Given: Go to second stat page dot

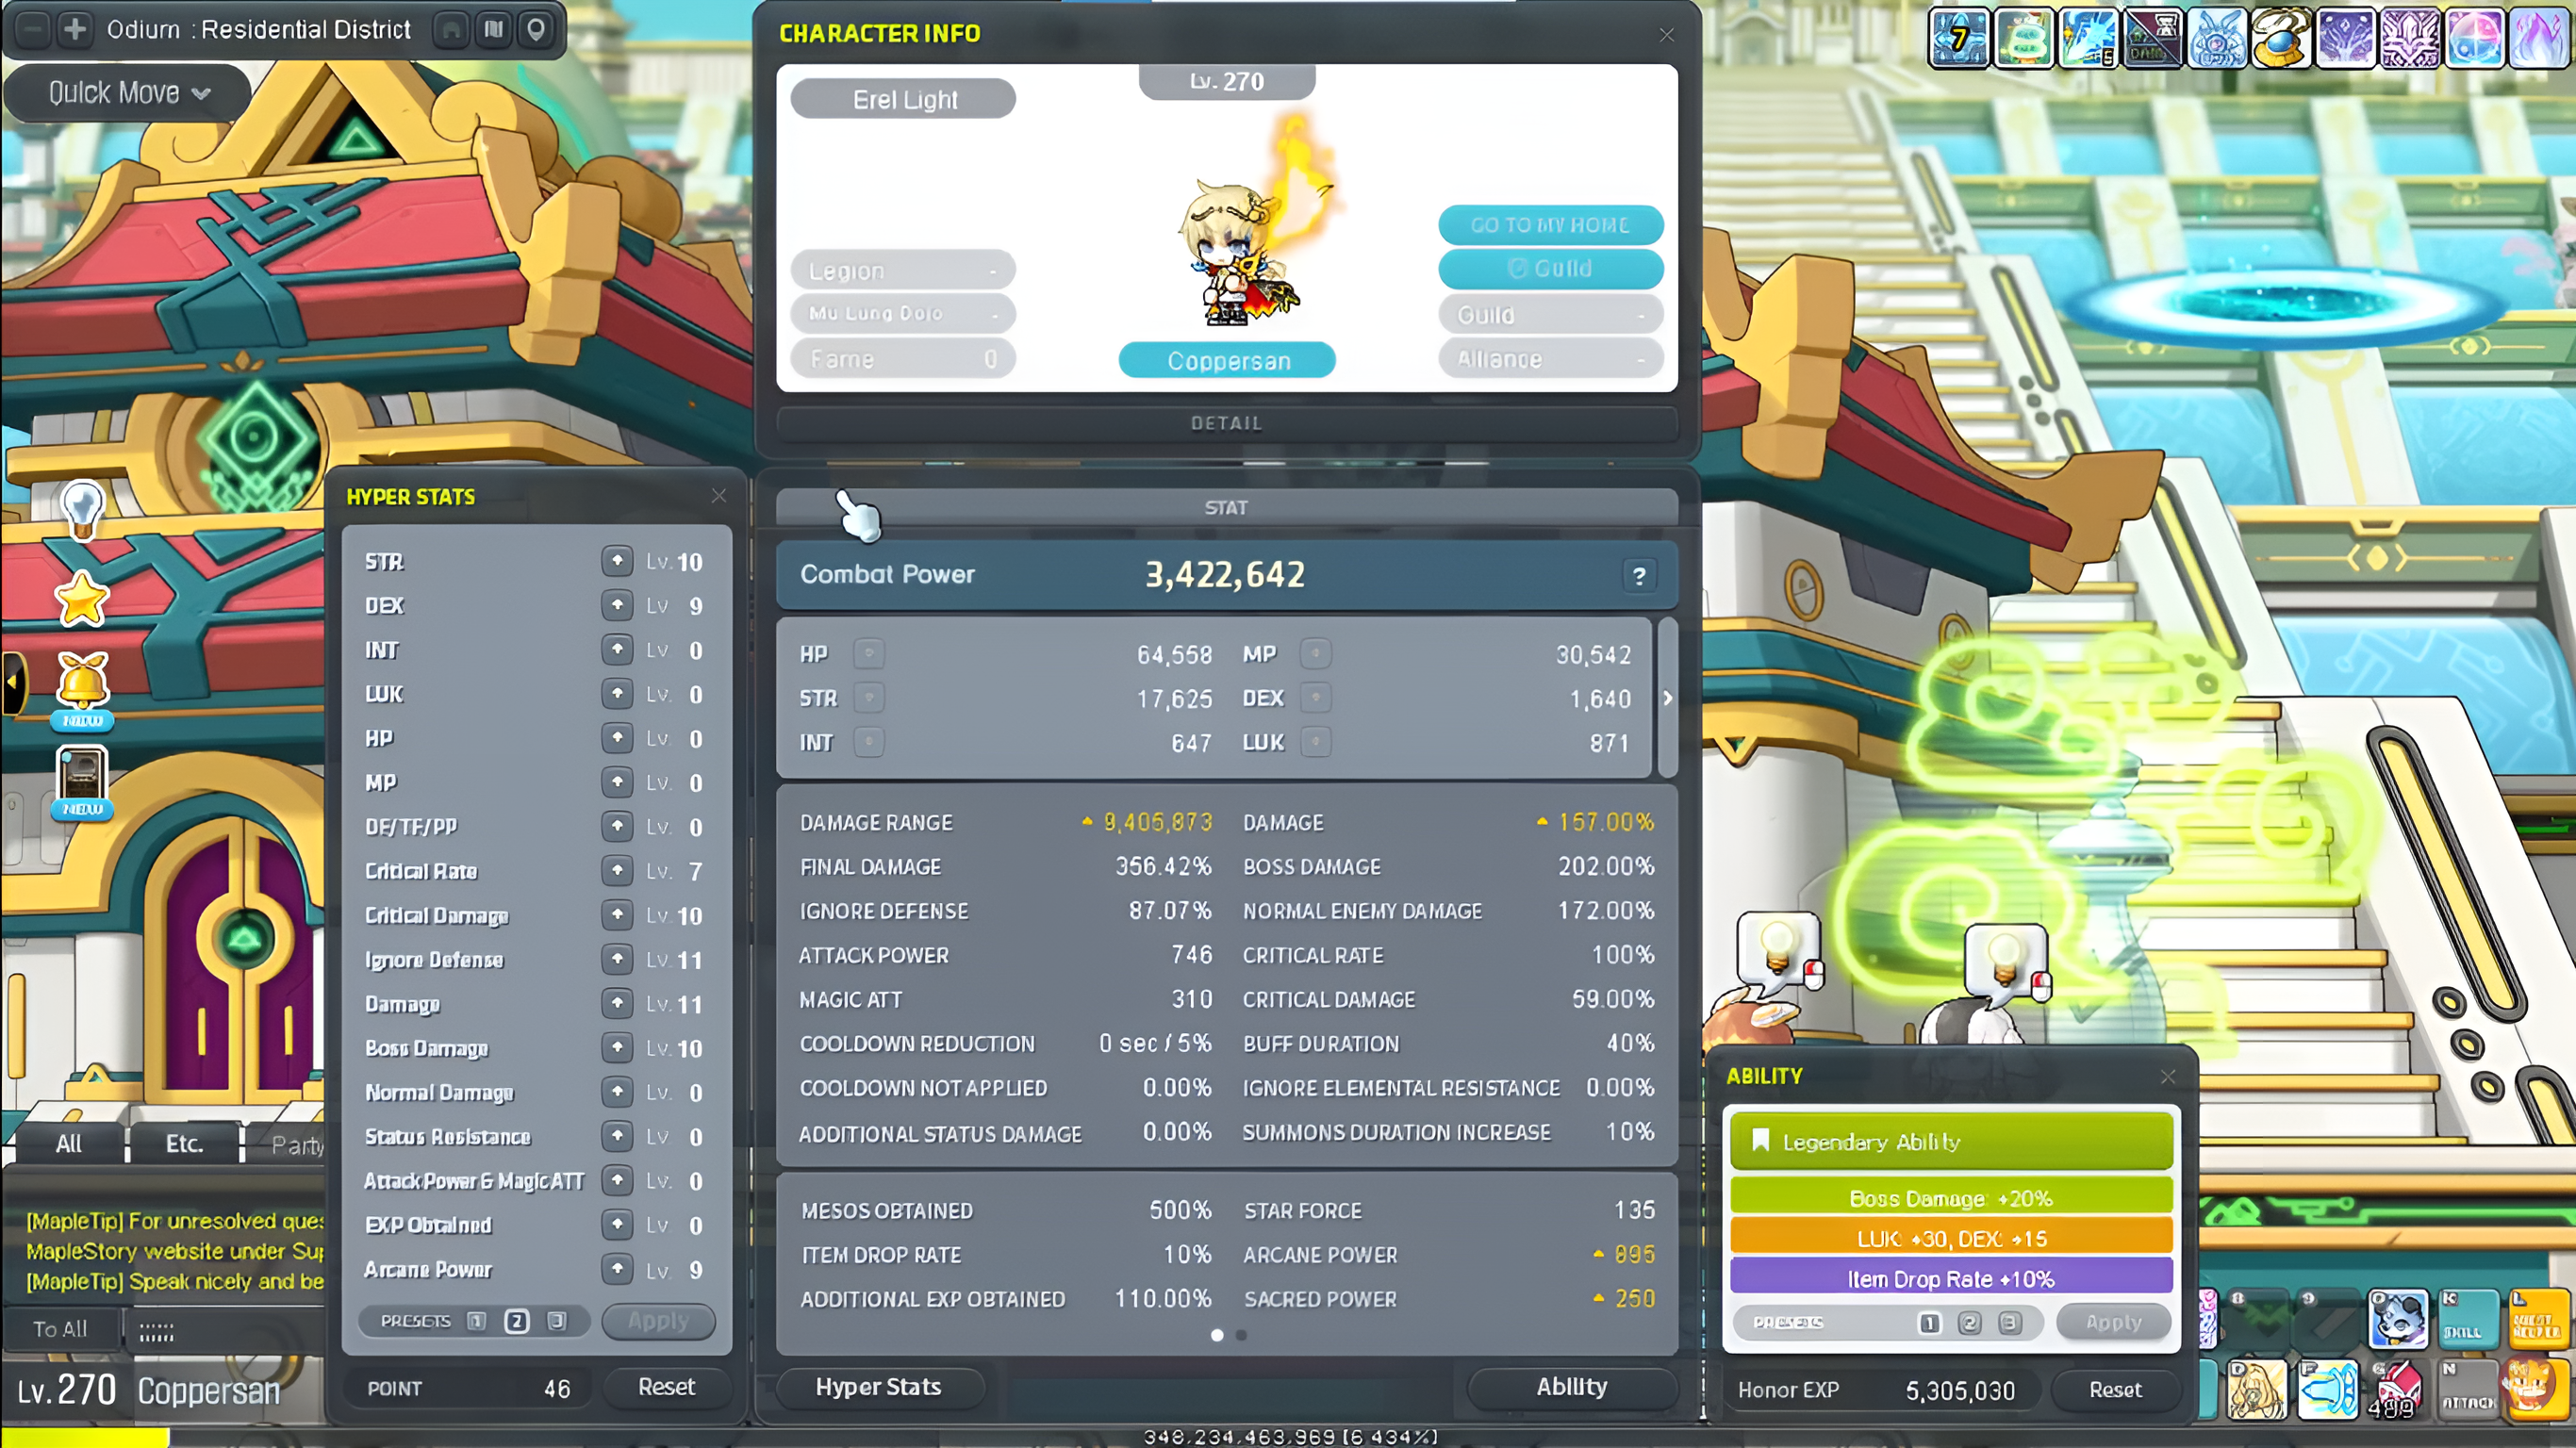Looking at the screenshot, I should (1241, 1335).
